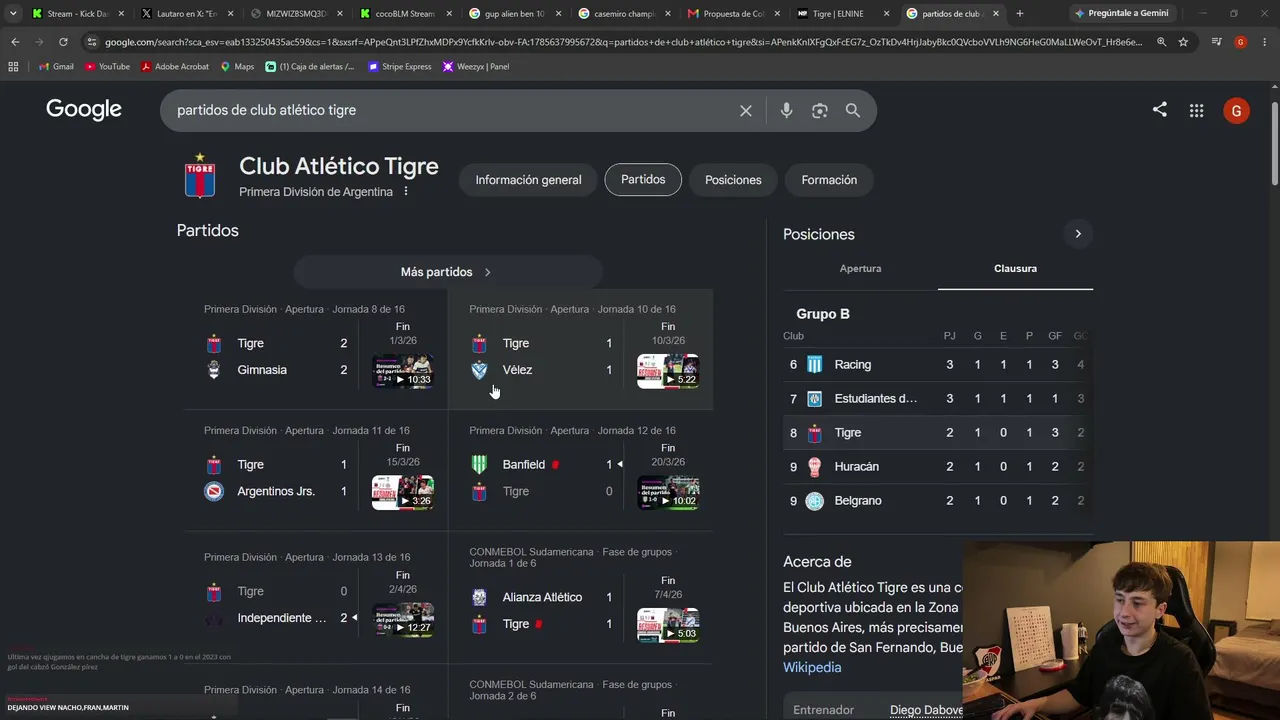Open the Google apps grid
This screenshot has height=720, width=1280.
point(1196,111)
